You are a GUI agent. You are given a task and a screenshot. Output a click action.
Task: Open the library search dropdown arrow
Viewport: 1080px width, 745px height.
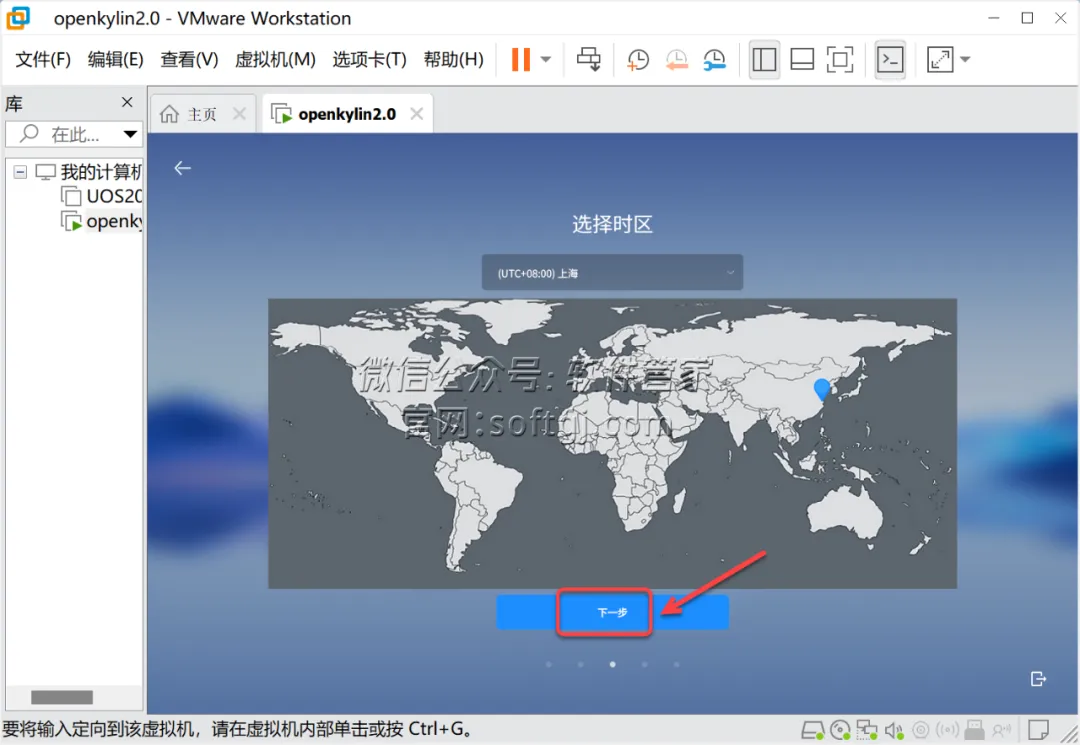pos(130,134)
